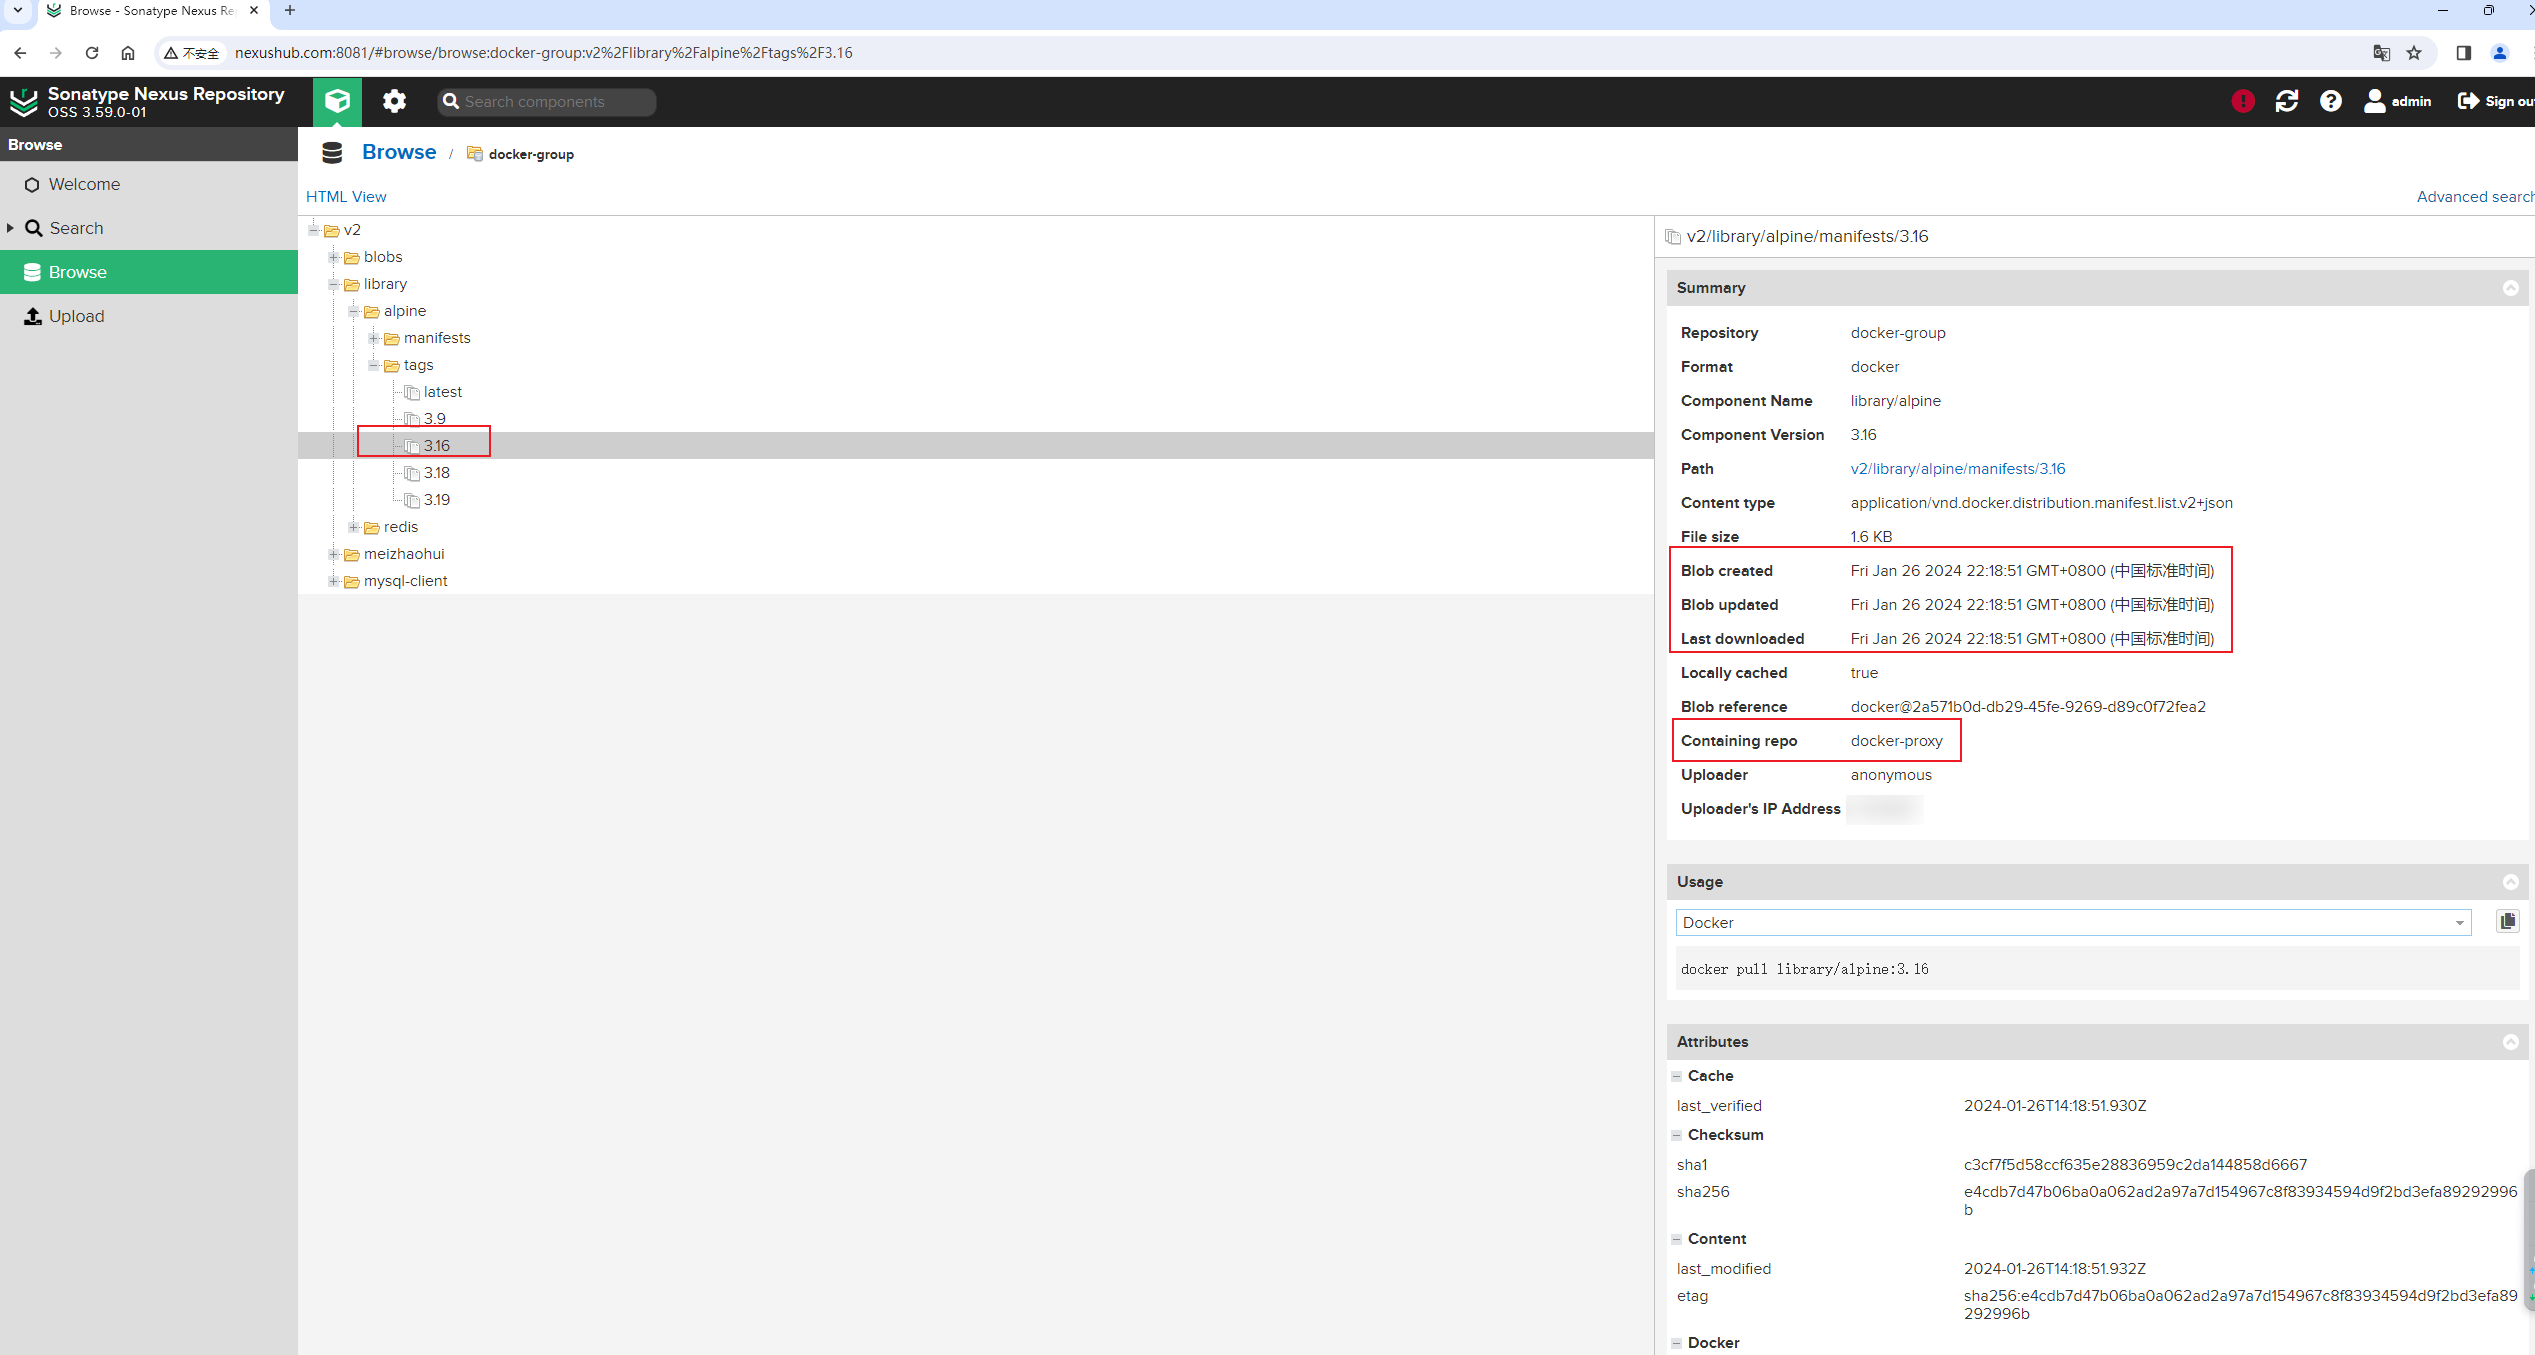Screen dimensions: 2535x1355
Task: Collapse the Attributes panel
Action: coord(2510,1042)
